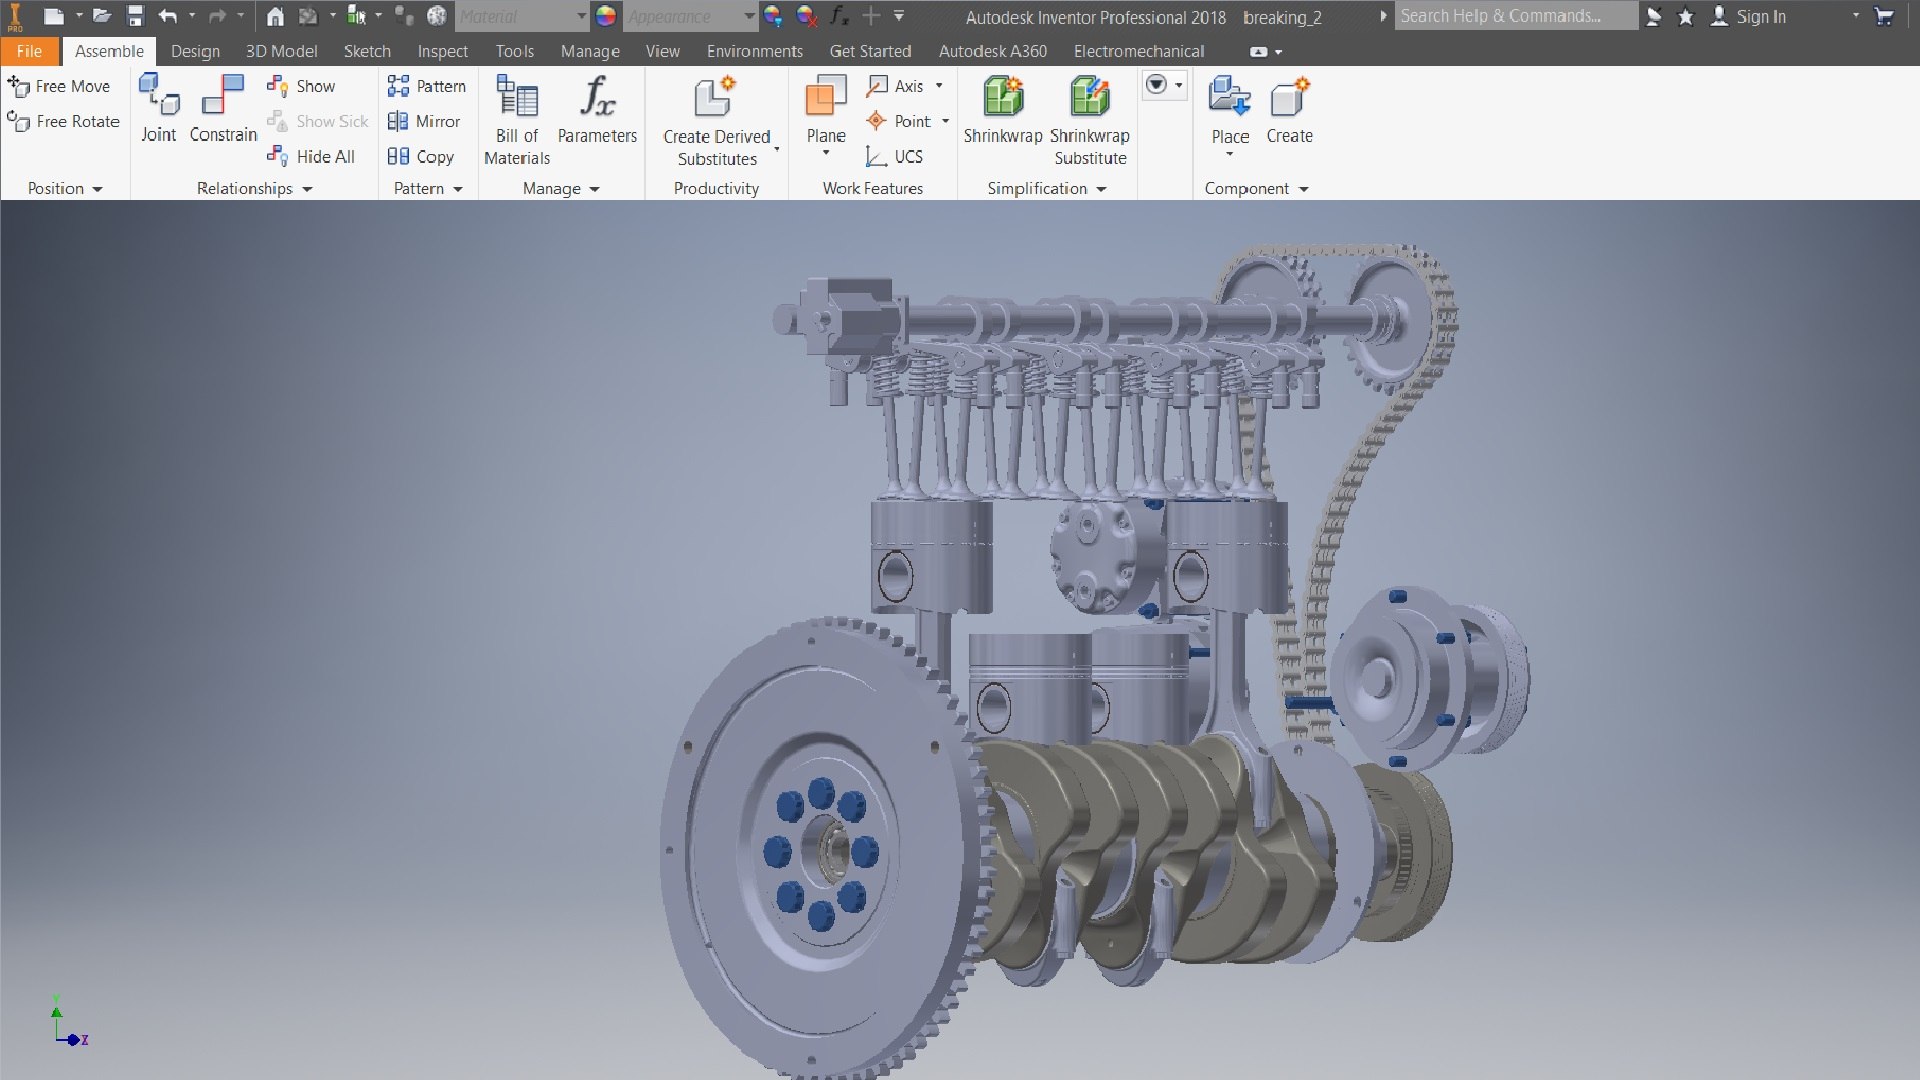1920x1080 pixels.
Task: Click the favorites star icon
Action: point(1686,16)
